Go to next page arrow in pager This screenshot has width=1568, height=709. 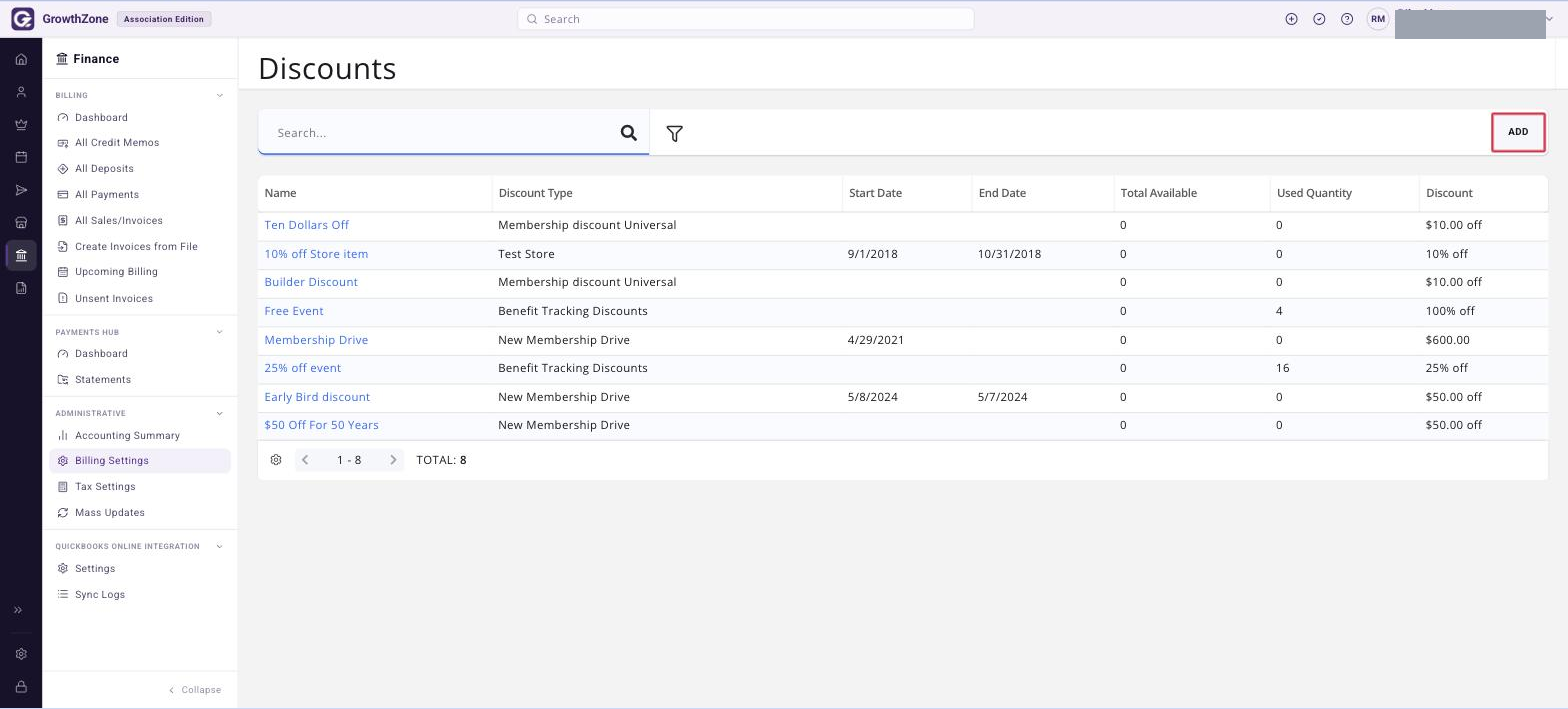pos(393,460)
